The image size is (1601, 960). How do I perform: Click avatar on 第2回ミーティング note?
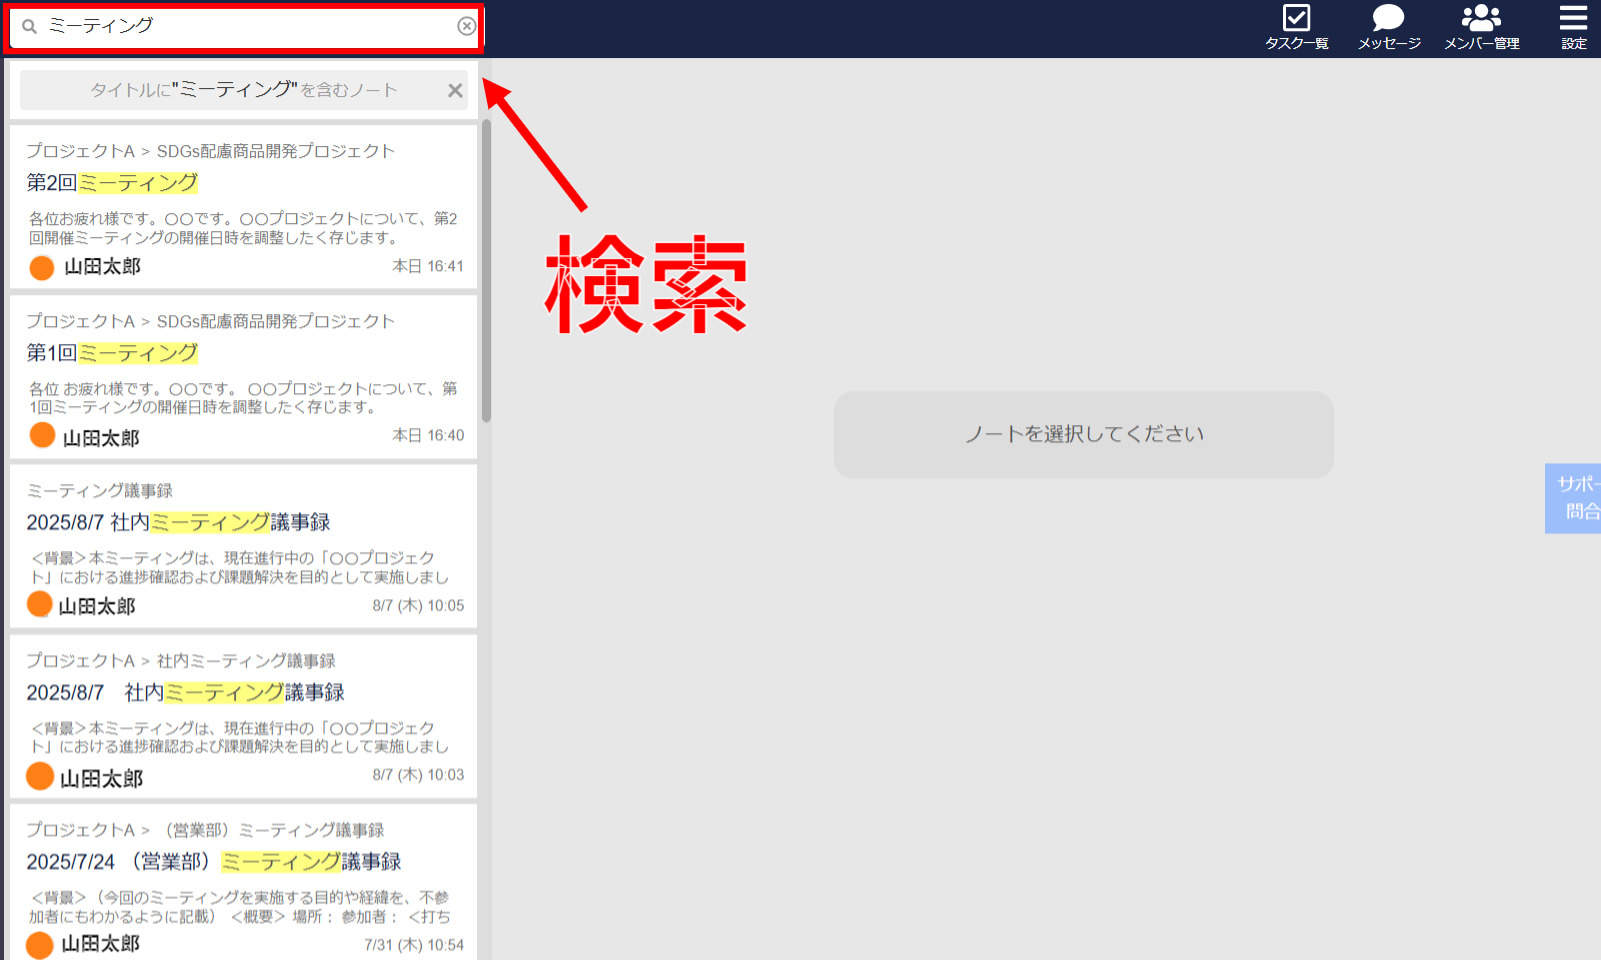(x=41, y=267)
